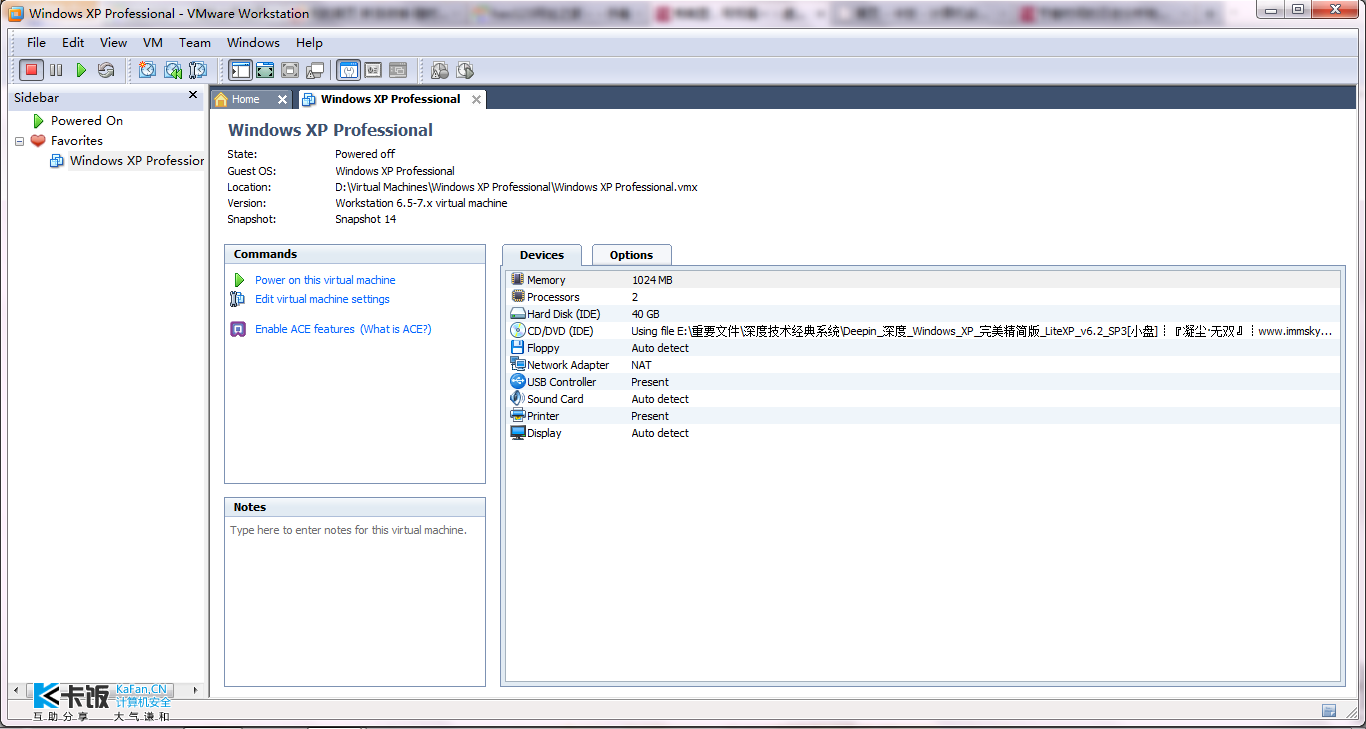
Task: Click Power on this virtual machine link
Action: (x=325, y=280)
